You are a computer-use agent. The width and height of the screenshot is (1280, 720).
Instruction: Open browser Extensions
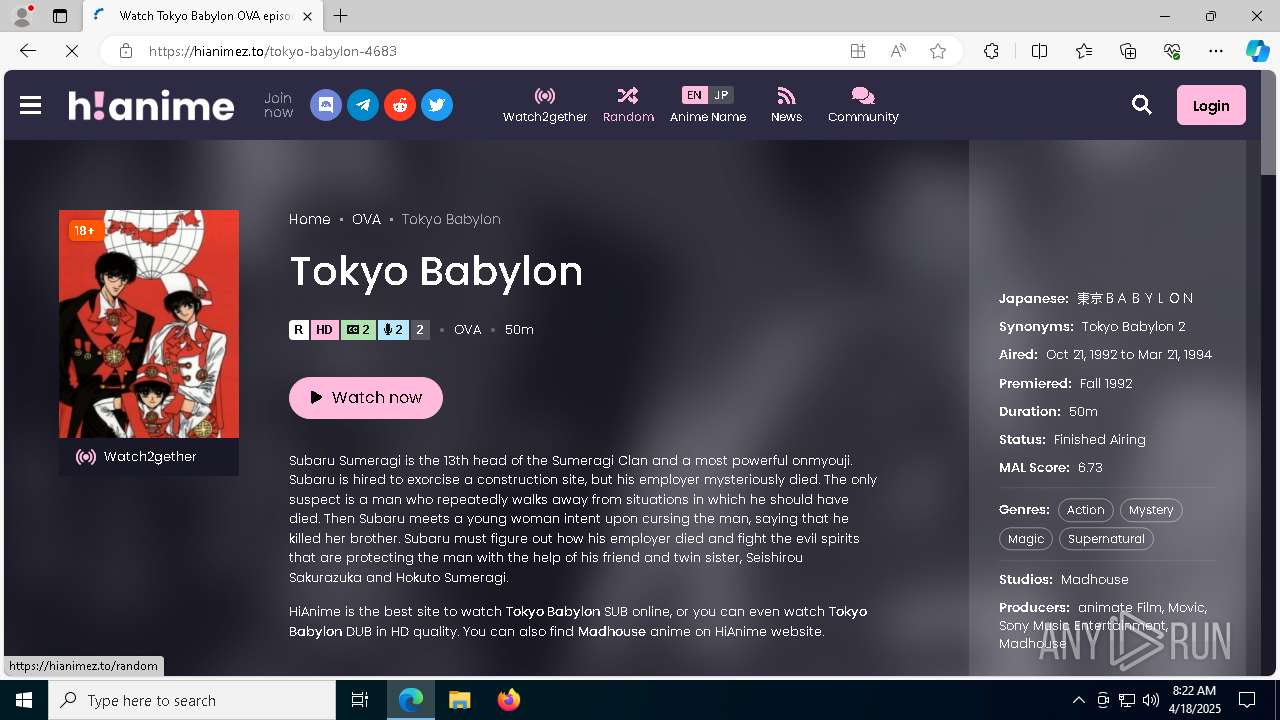click(991, 51)
